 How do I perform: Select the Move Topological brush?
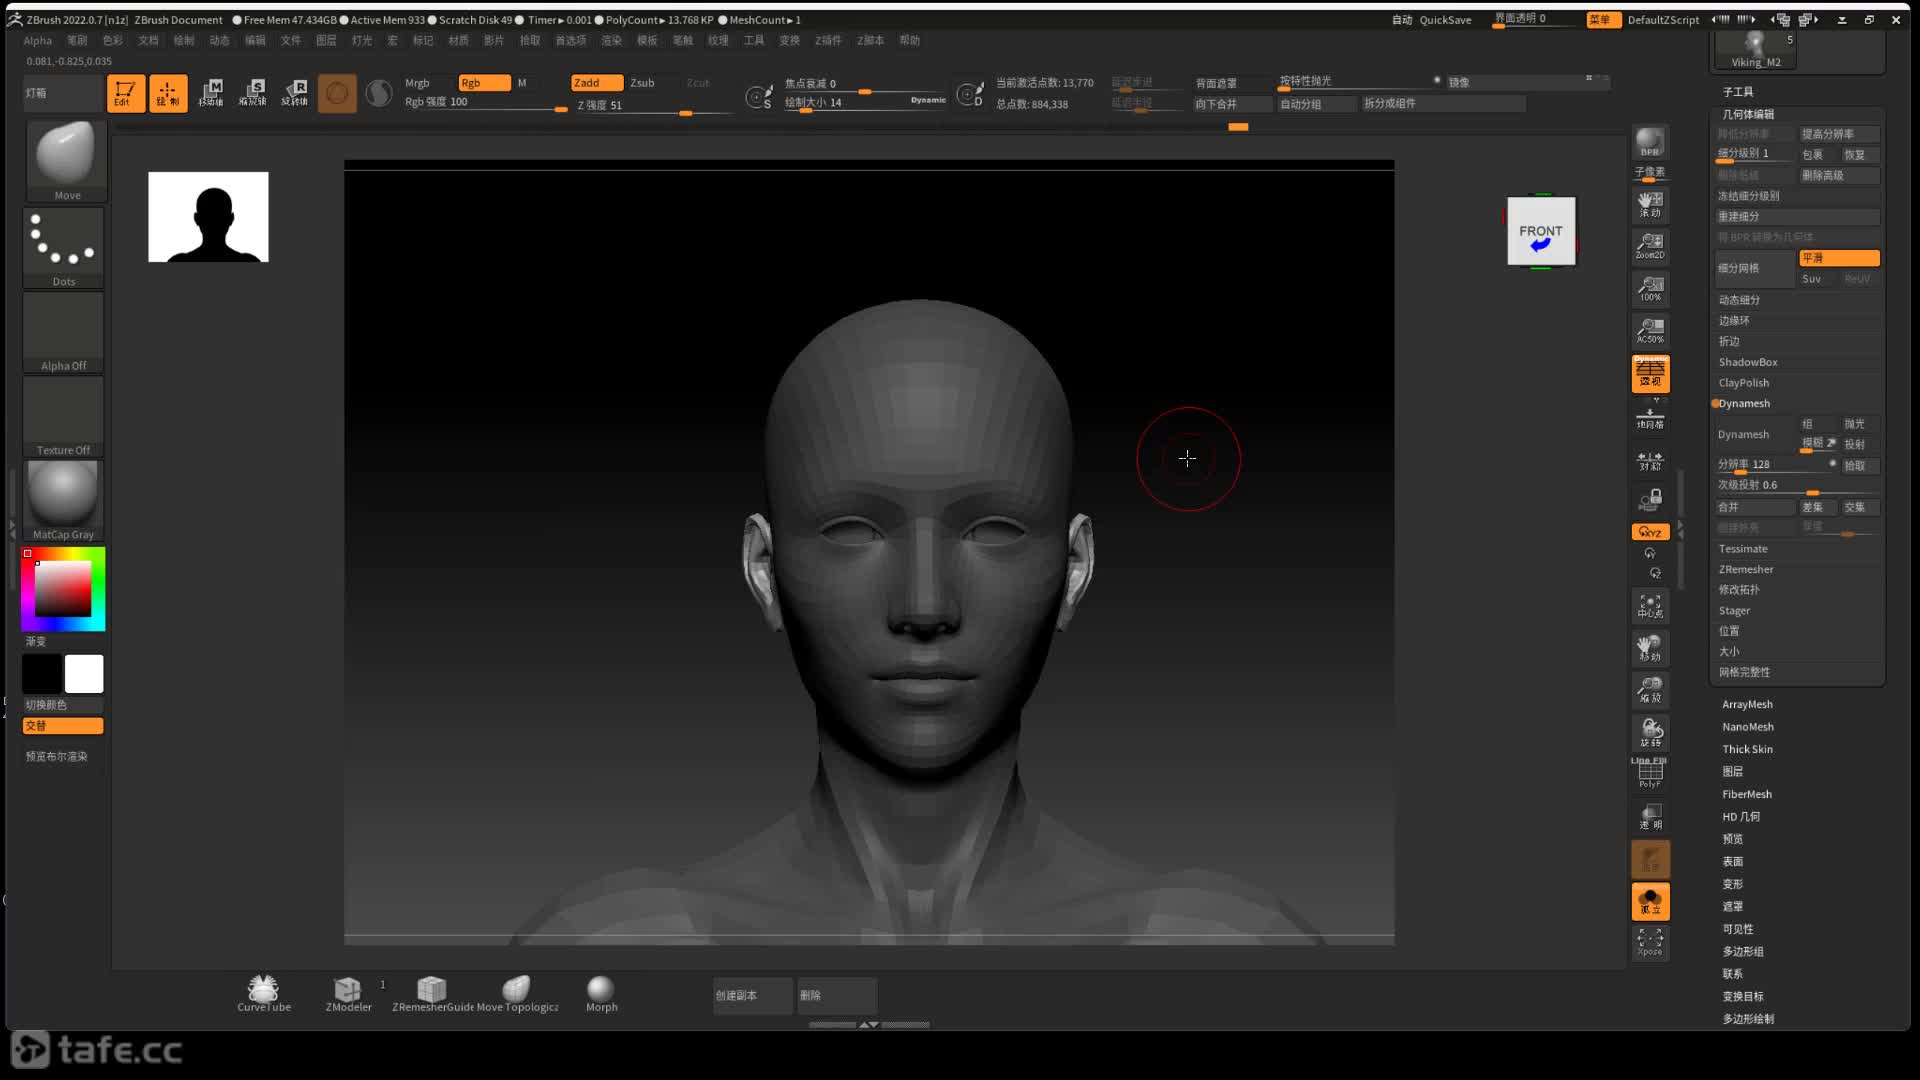coord(517,993)
